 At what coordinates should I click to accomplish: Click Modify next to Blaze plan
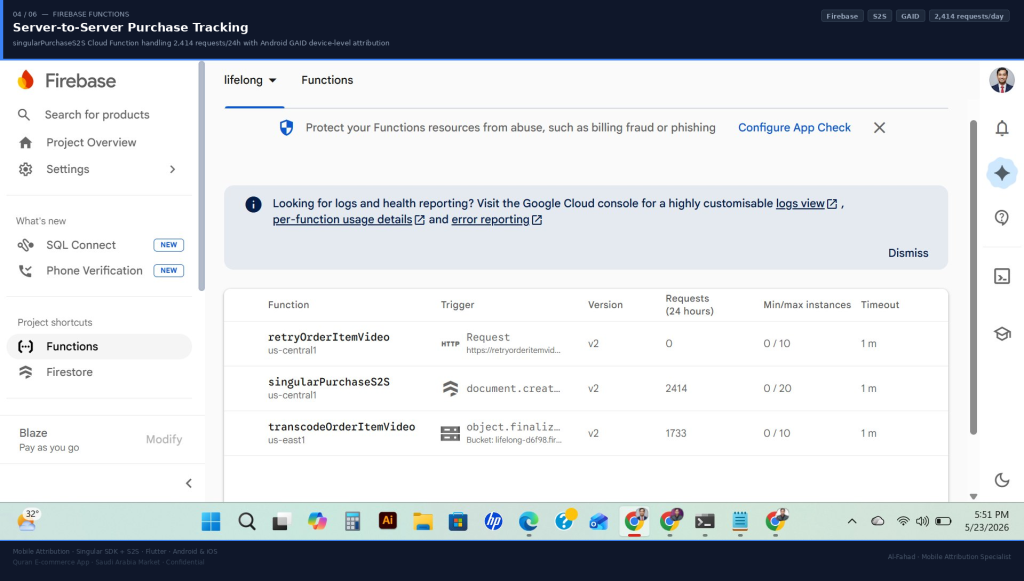pos(164,439)
